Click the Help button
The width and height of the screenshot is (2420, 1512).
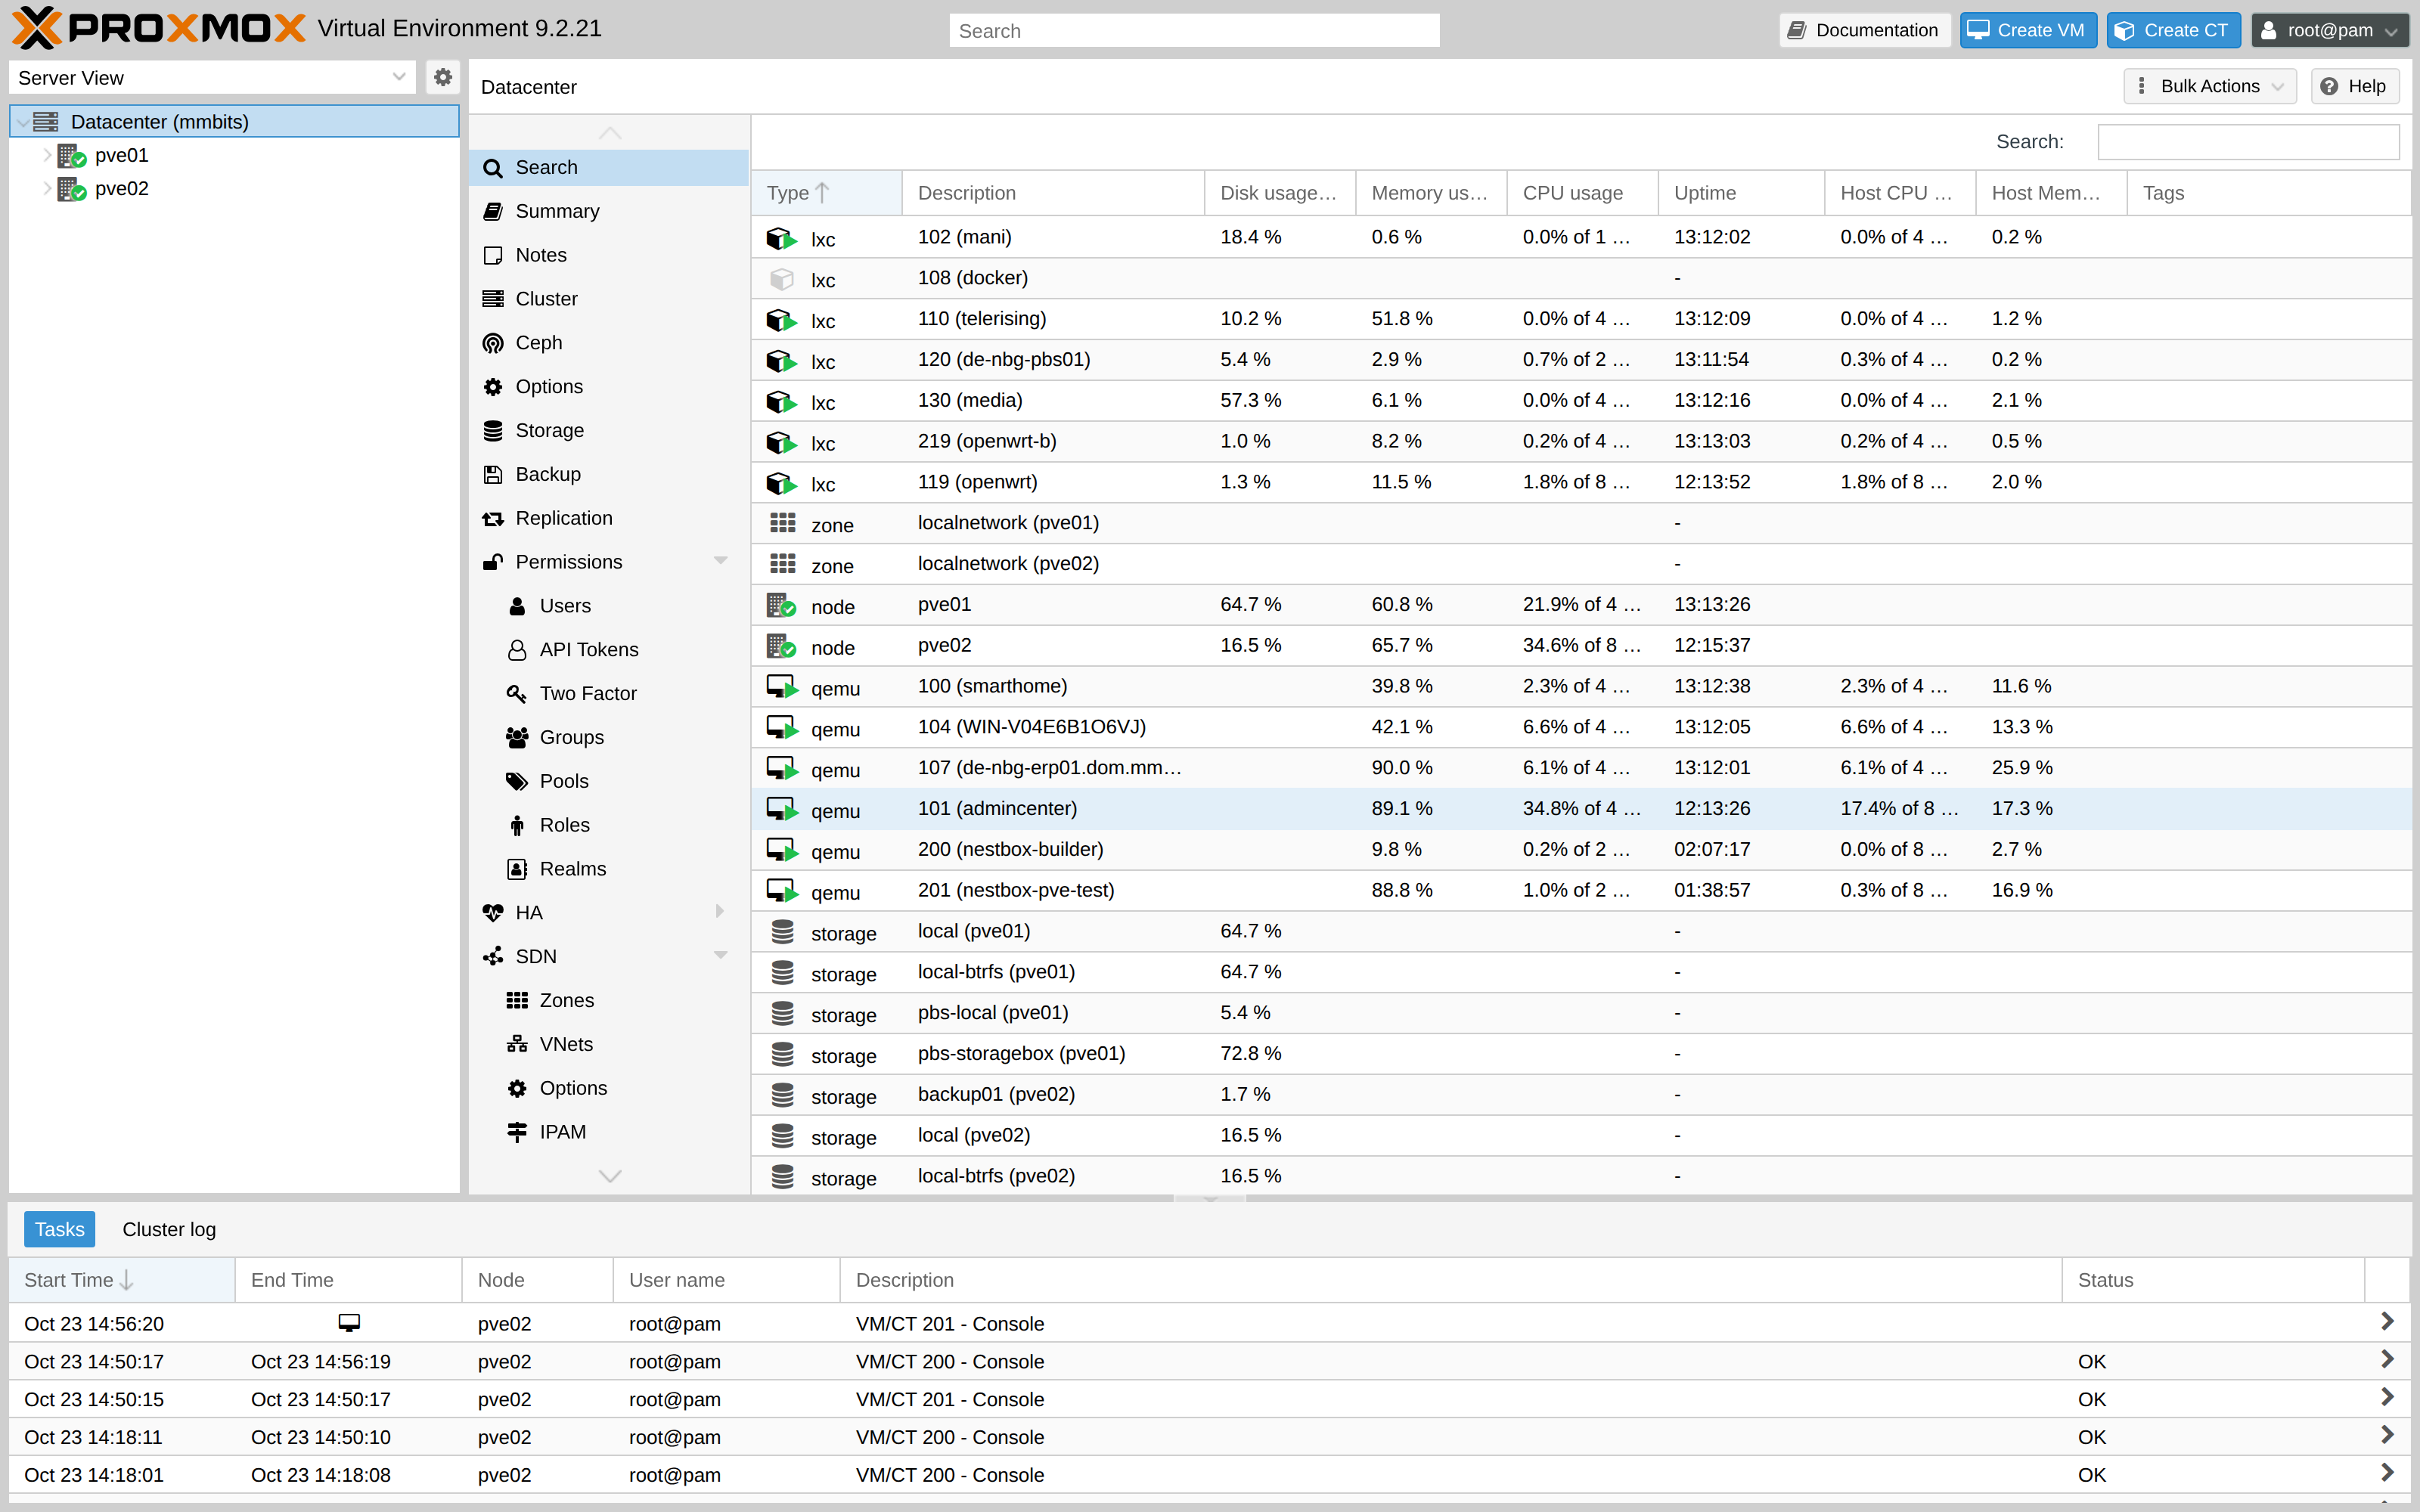pyautogui.click(x=2354, y=86)
